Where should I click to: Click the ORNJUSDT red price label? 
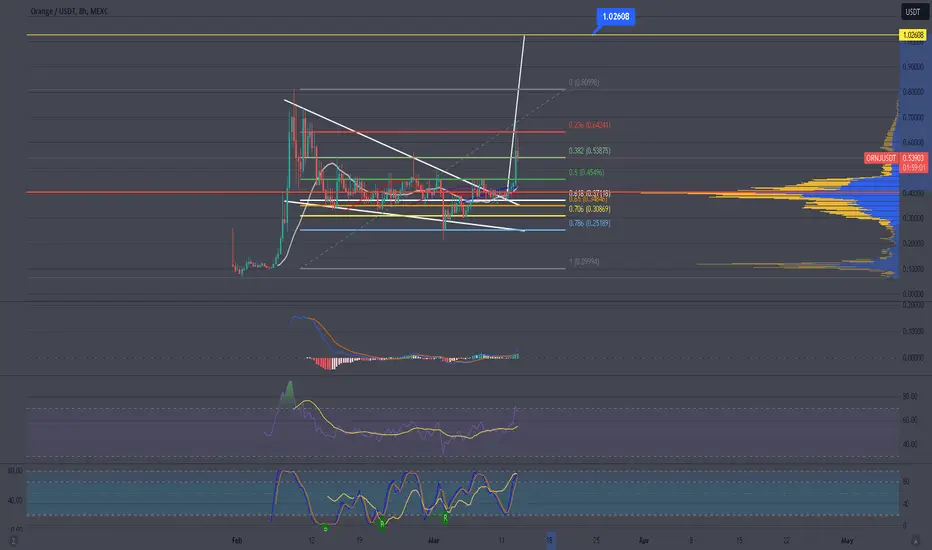point(880,158)
